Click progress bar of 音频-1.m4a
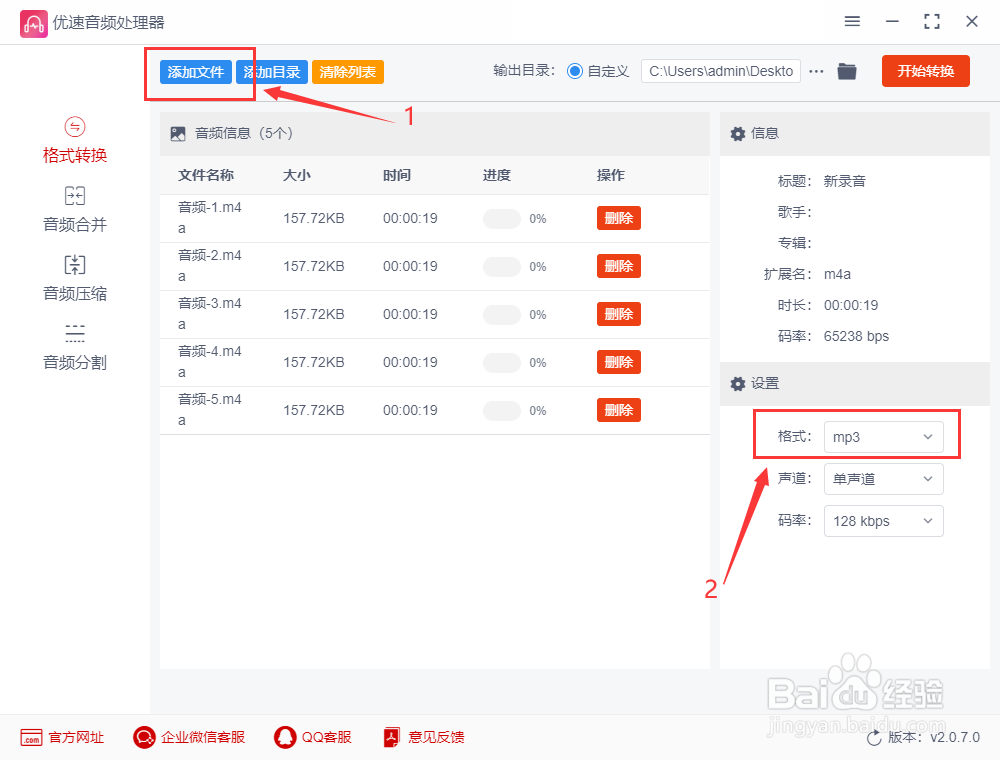 pyautogui.click(x=502, y=219)
